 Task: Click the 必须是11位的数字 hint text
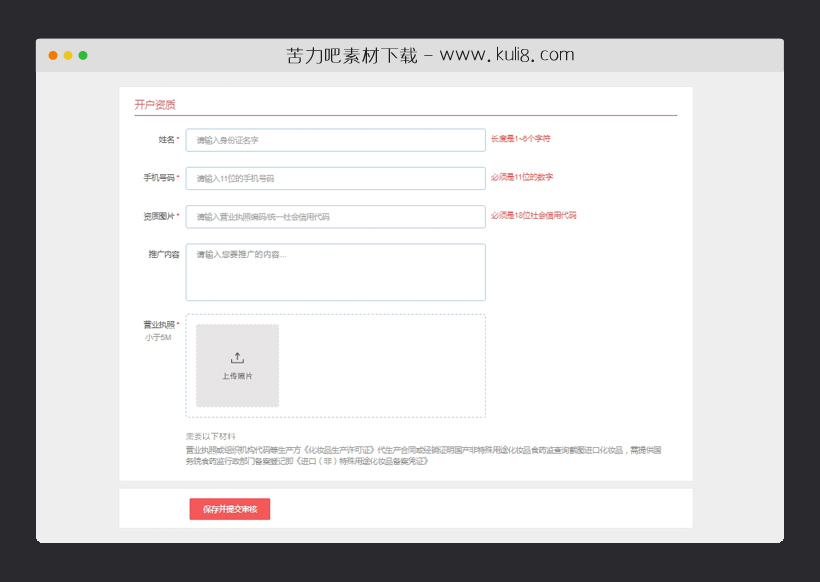(521, 178)
